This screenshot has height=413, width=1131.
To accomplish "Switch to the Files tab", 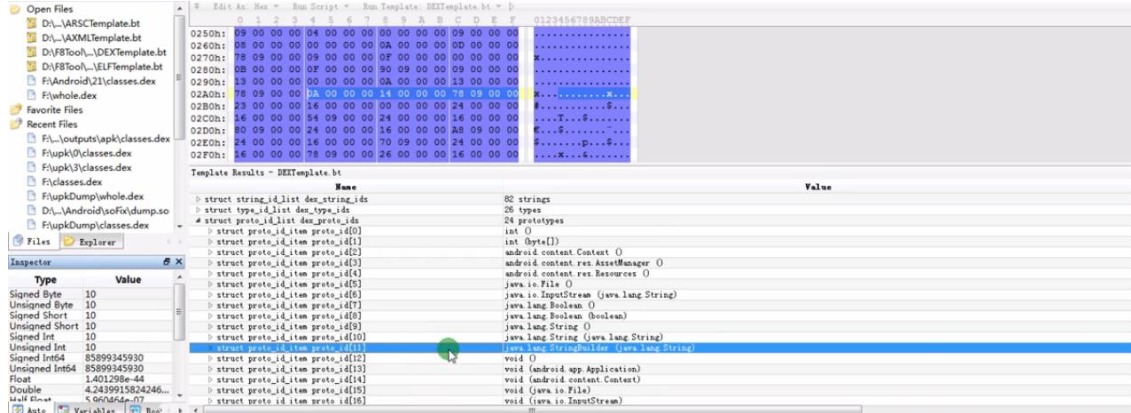I will coord(33,241).
